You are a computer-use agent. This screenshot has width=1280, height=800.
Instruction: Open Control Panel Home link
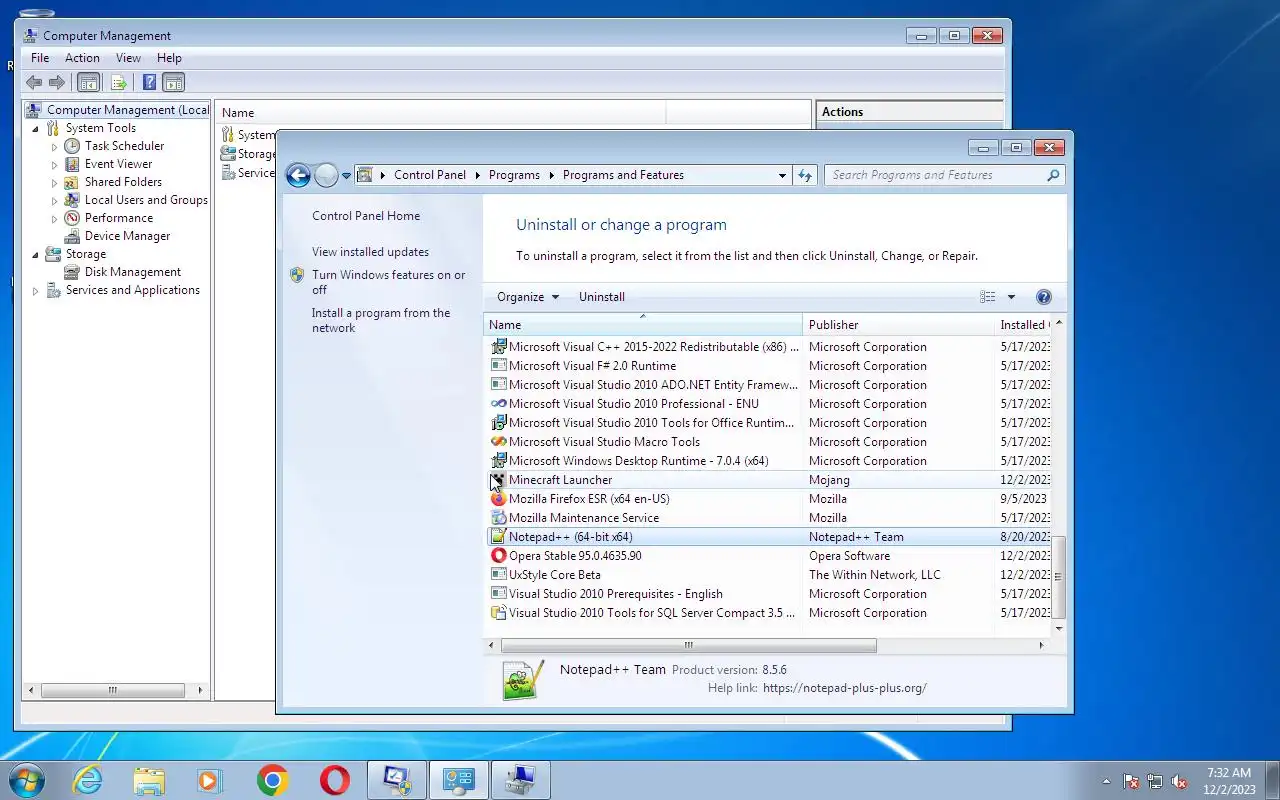coord(366,216)
